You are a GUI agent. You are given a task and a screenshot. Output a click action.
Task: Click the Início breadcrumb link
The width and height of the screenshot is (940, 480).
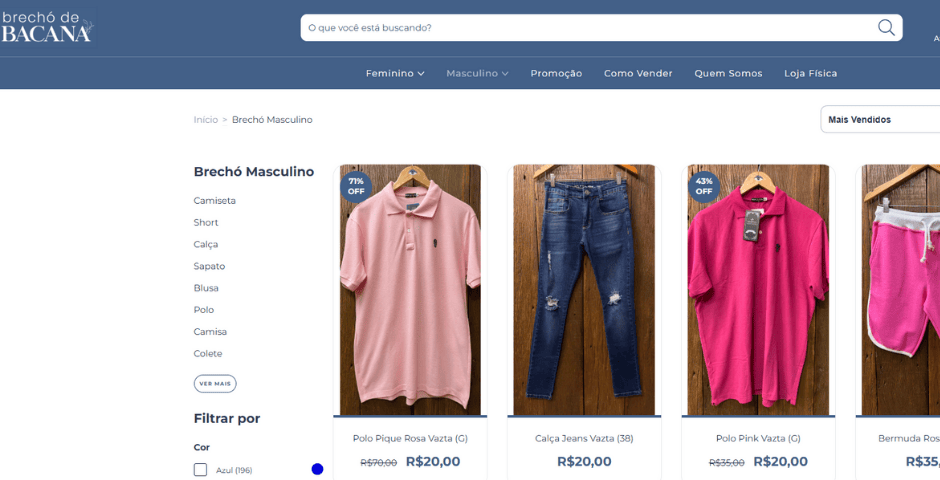coord(205,120)
